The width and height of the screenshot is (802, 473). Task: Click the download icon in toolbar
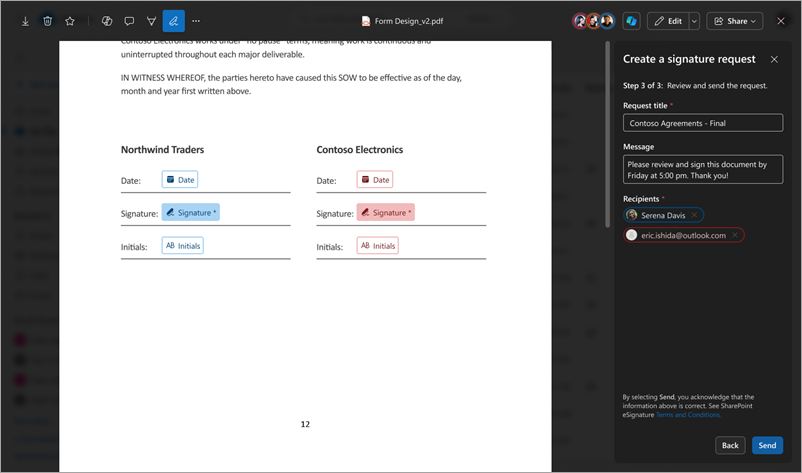25,21
